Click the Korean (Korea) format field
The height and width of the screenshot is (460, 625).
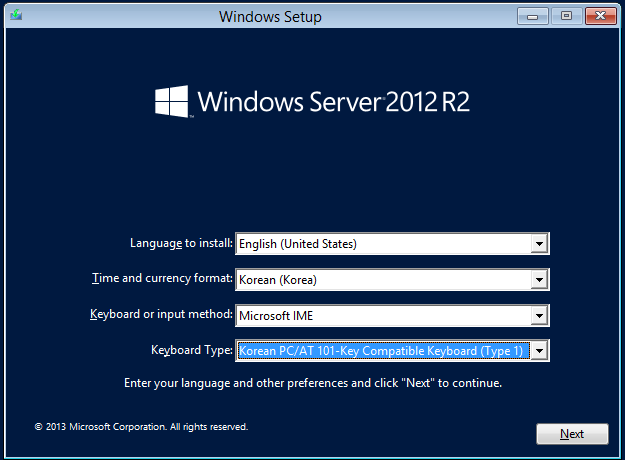click(392, 279)
